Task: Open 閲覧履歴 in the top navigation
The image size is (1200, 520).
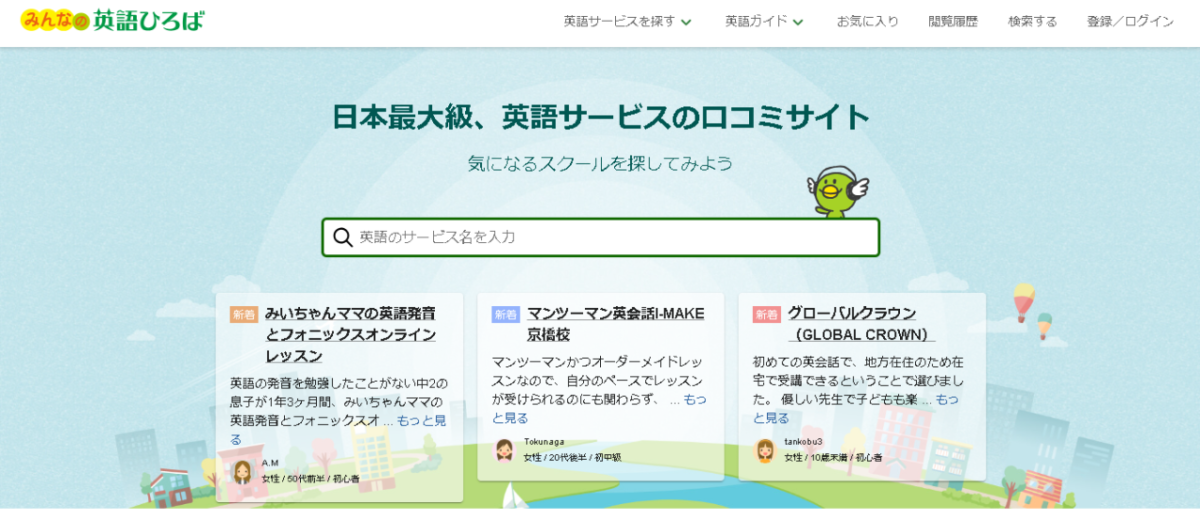Action: point(953,21)
